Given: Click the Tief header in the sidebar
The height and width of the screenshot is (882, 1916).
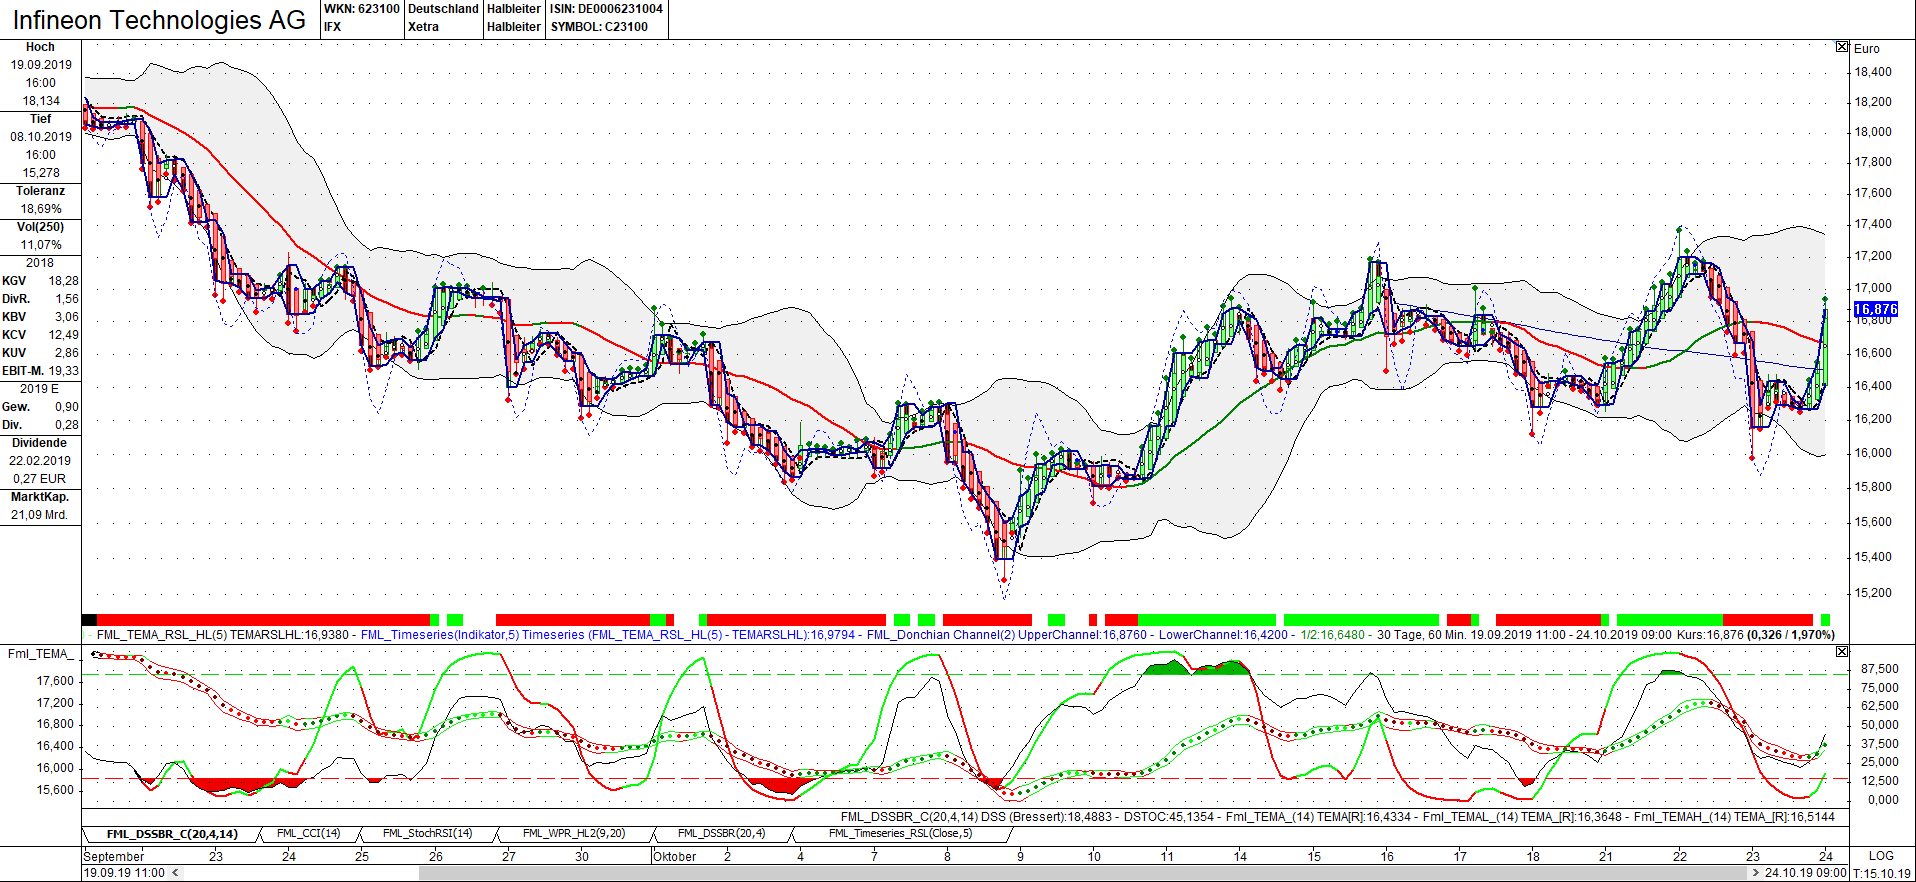Looking at the screenshot, I should 40,119.
